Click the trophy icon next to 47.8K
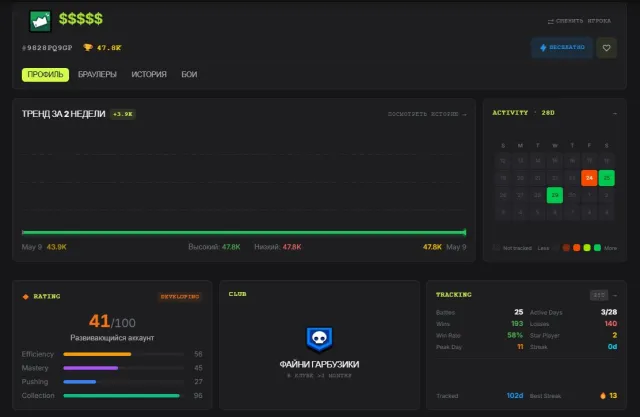Screen dimensions: 640x417 click(x=88, y=47)
